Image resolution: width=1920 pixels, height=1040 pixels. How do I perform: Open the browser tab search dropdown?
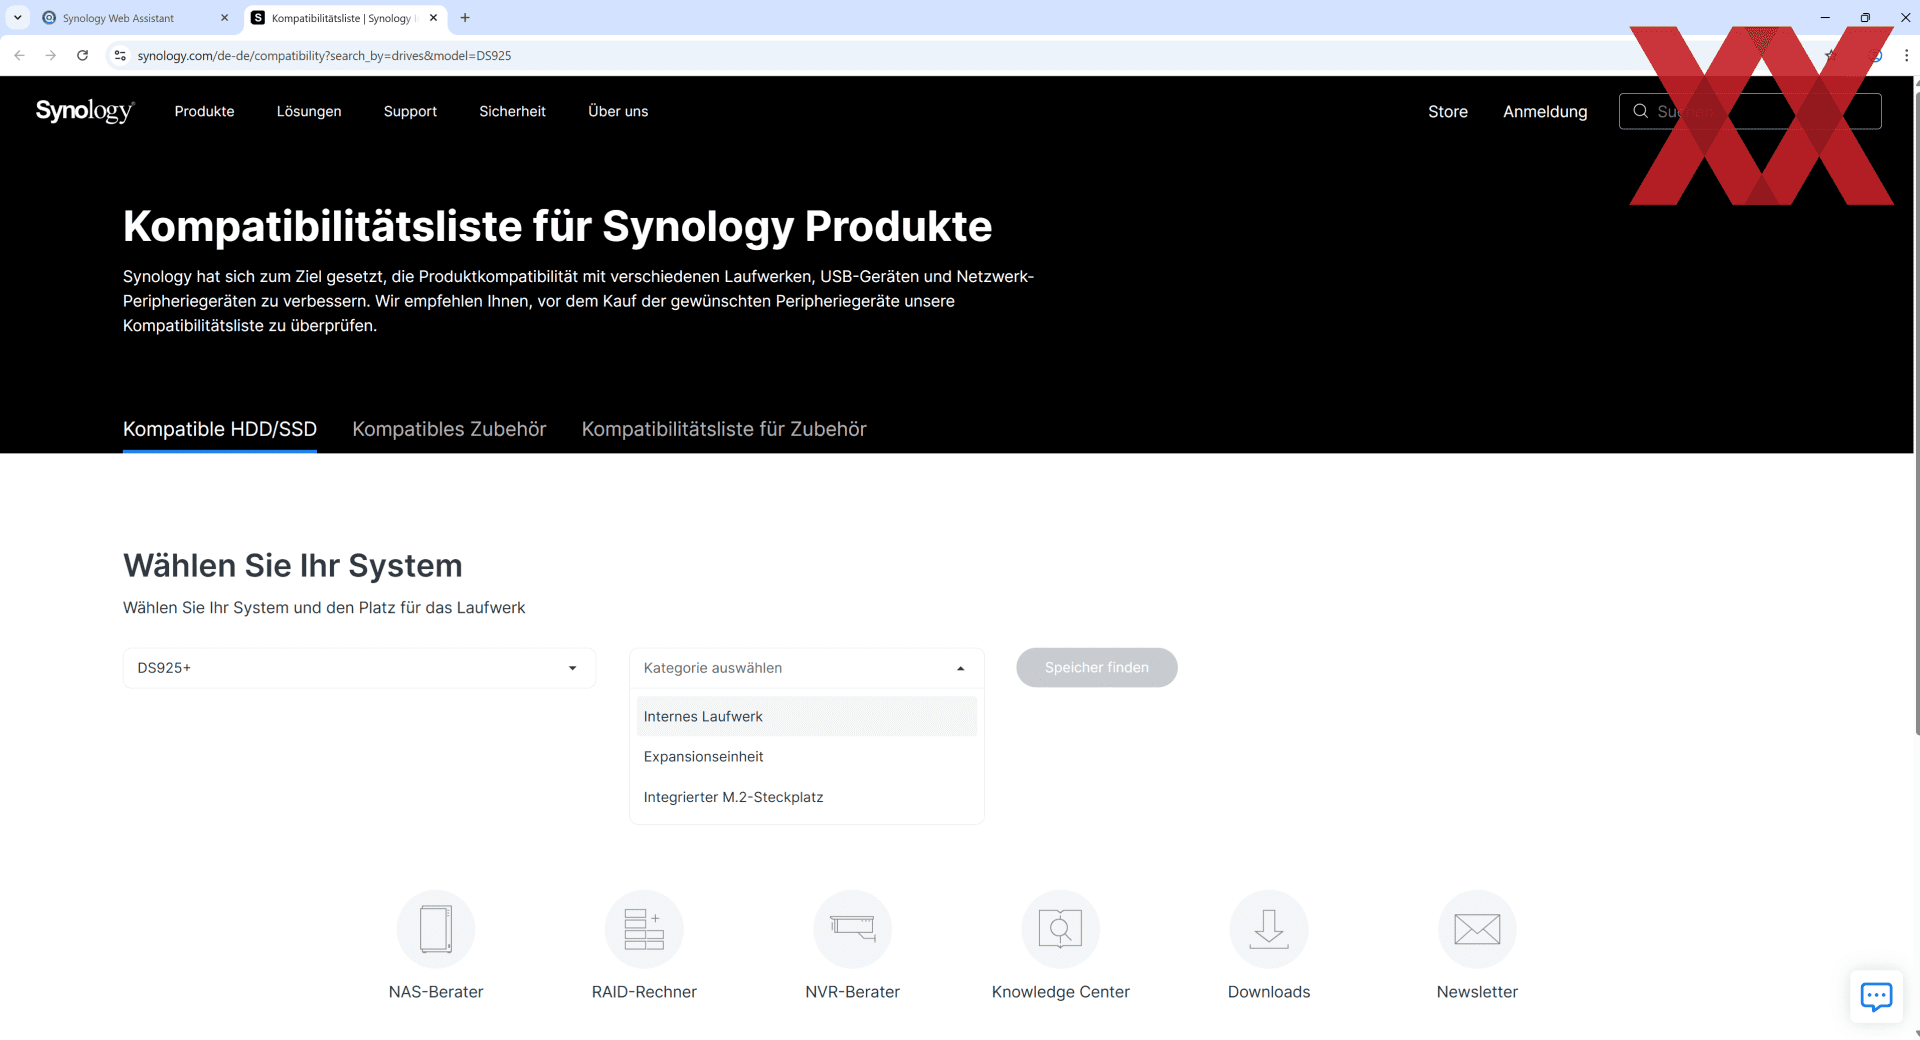(17, 18)
